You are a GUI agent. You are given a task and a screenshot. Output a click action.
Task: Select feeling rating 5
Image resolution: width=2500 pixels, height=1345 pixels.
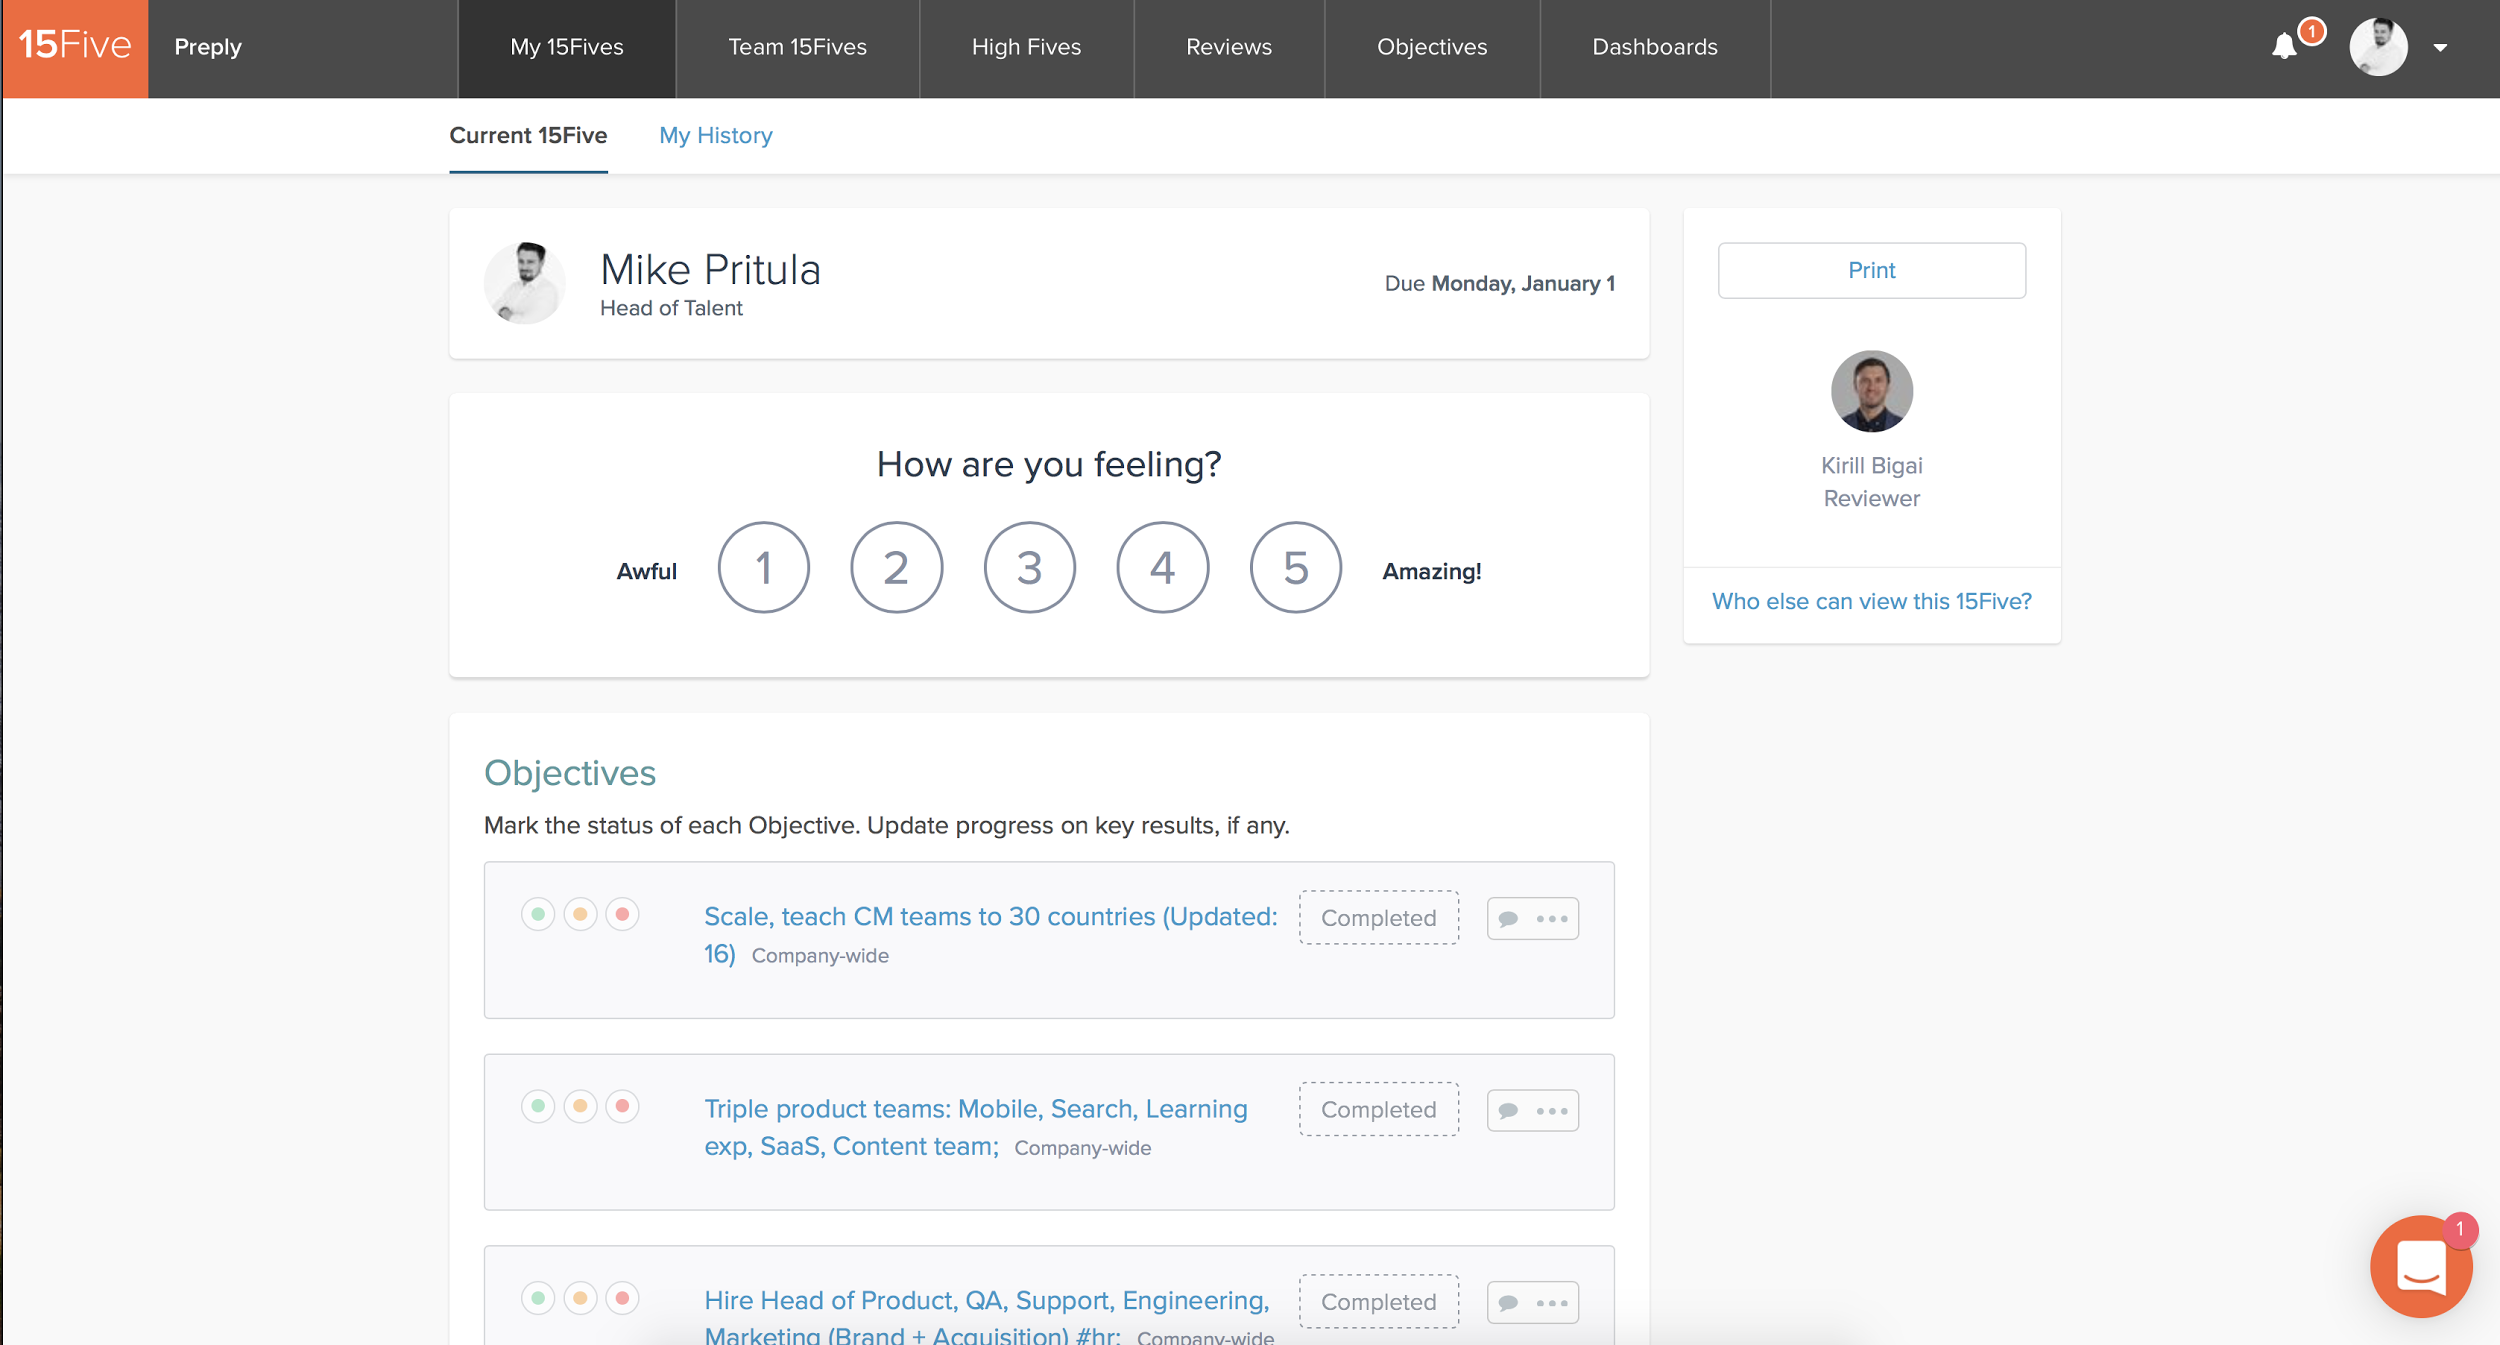tap(1296, 567)
